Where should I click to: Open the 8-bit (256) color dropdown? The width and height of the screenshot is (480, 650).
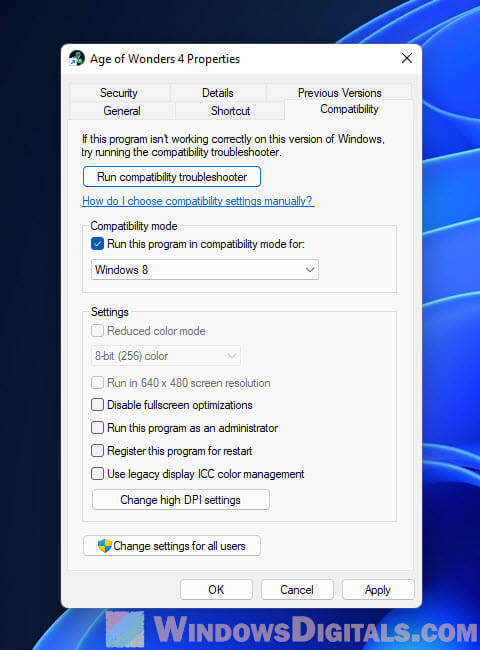(165, 356)
